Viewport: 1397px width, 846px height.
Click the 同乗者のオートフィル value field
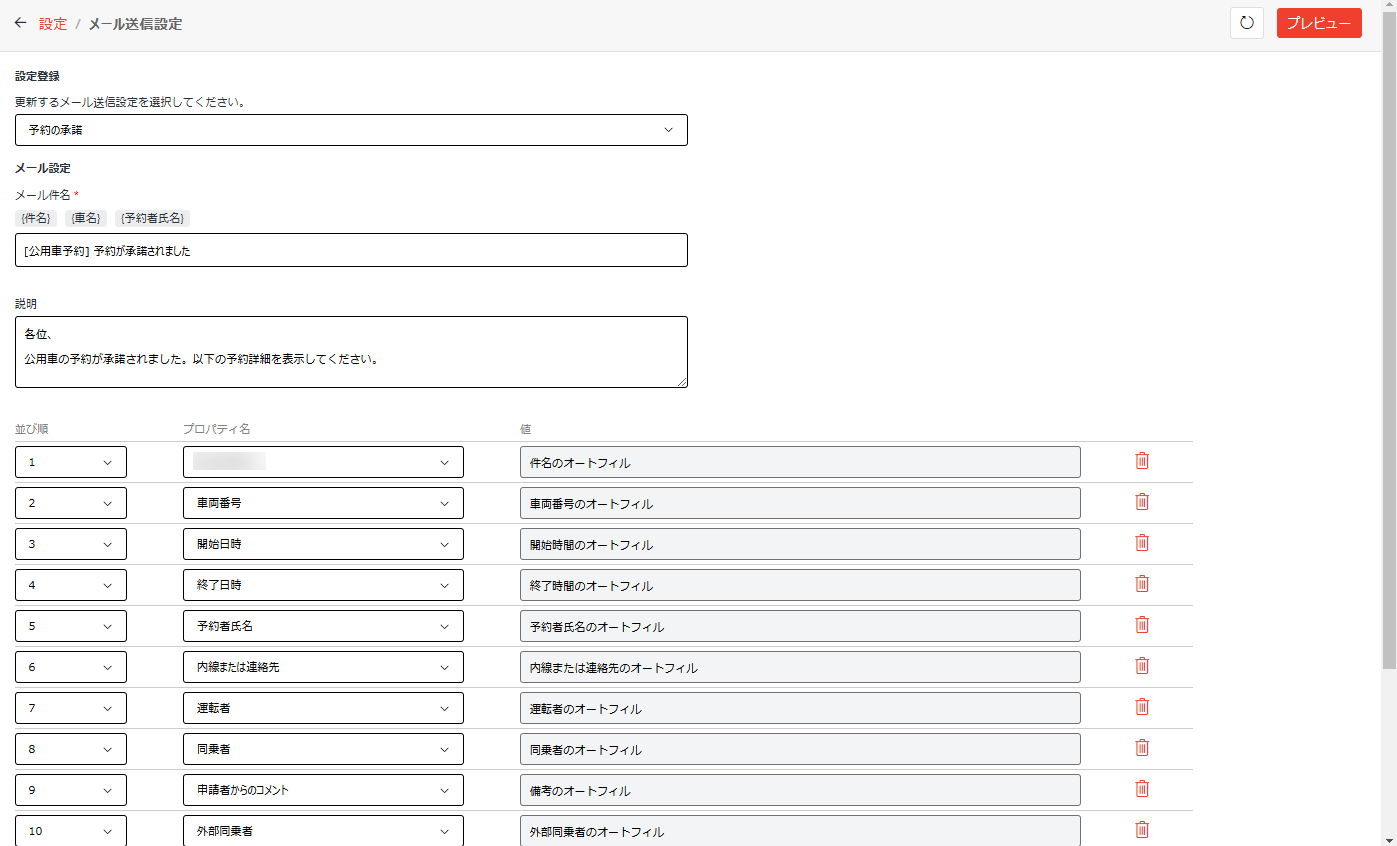(x=800, y=749)
